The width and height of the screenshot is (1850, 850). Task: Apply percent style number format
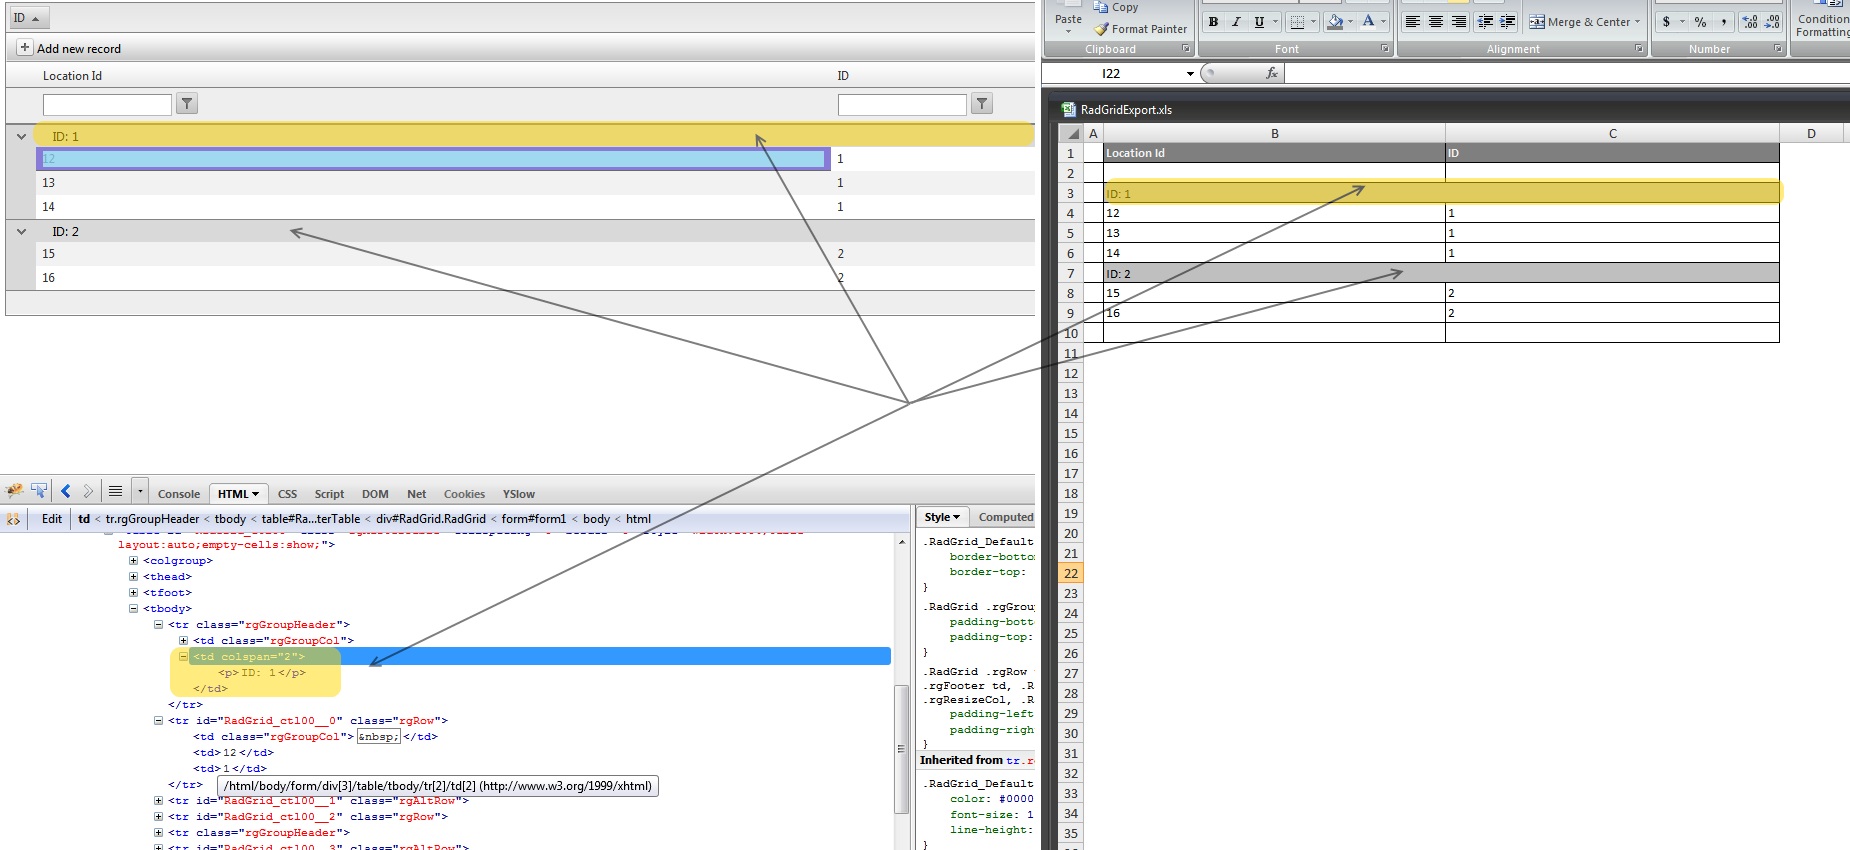point(1700,22)
